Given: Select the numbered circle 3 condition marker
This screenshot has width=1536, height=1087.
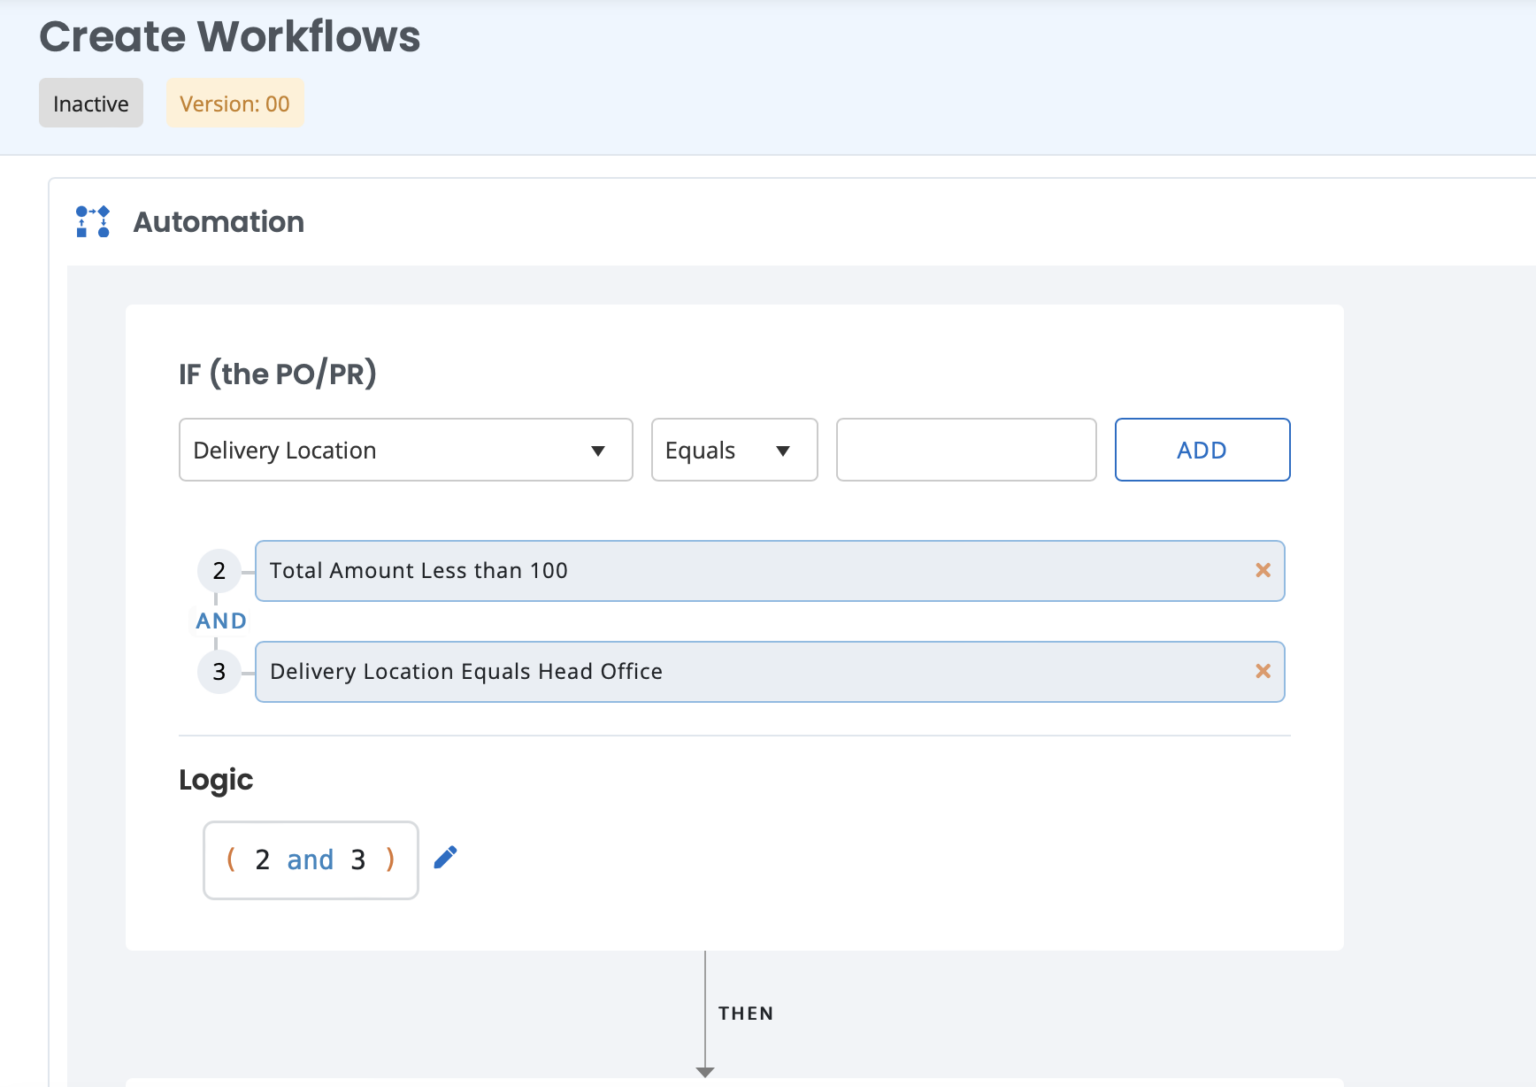Looking at the screenshot, I should [219, 671].
